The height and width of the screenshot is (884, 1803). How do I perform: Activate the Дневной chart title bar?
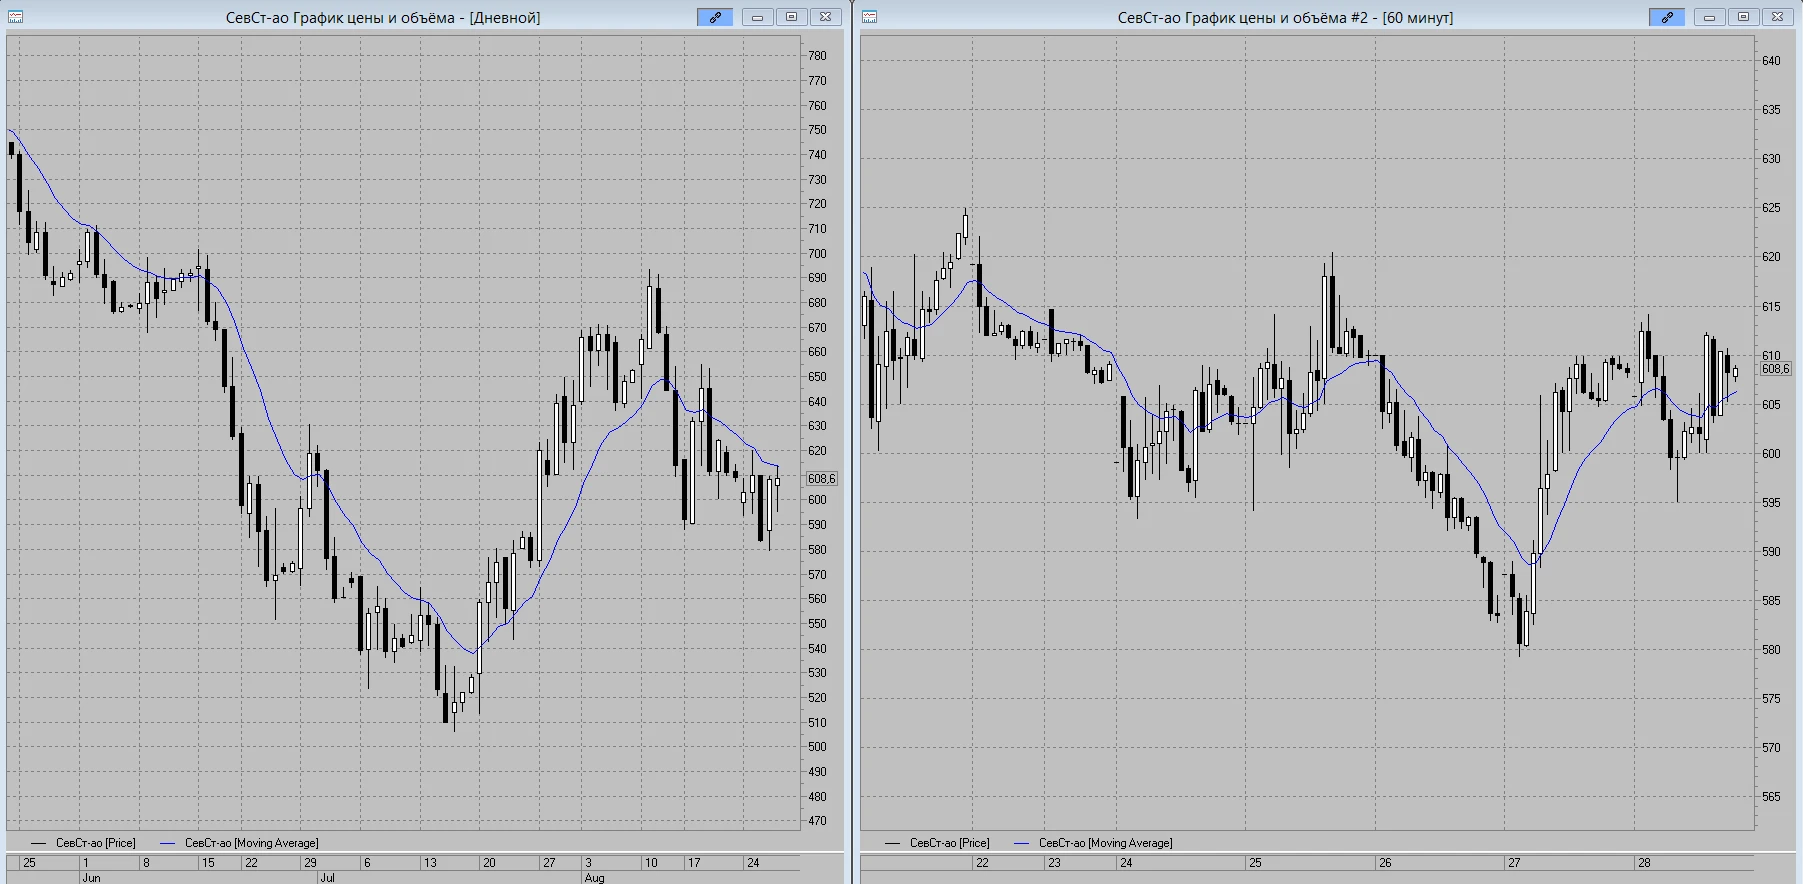click(x=383, y=17)
